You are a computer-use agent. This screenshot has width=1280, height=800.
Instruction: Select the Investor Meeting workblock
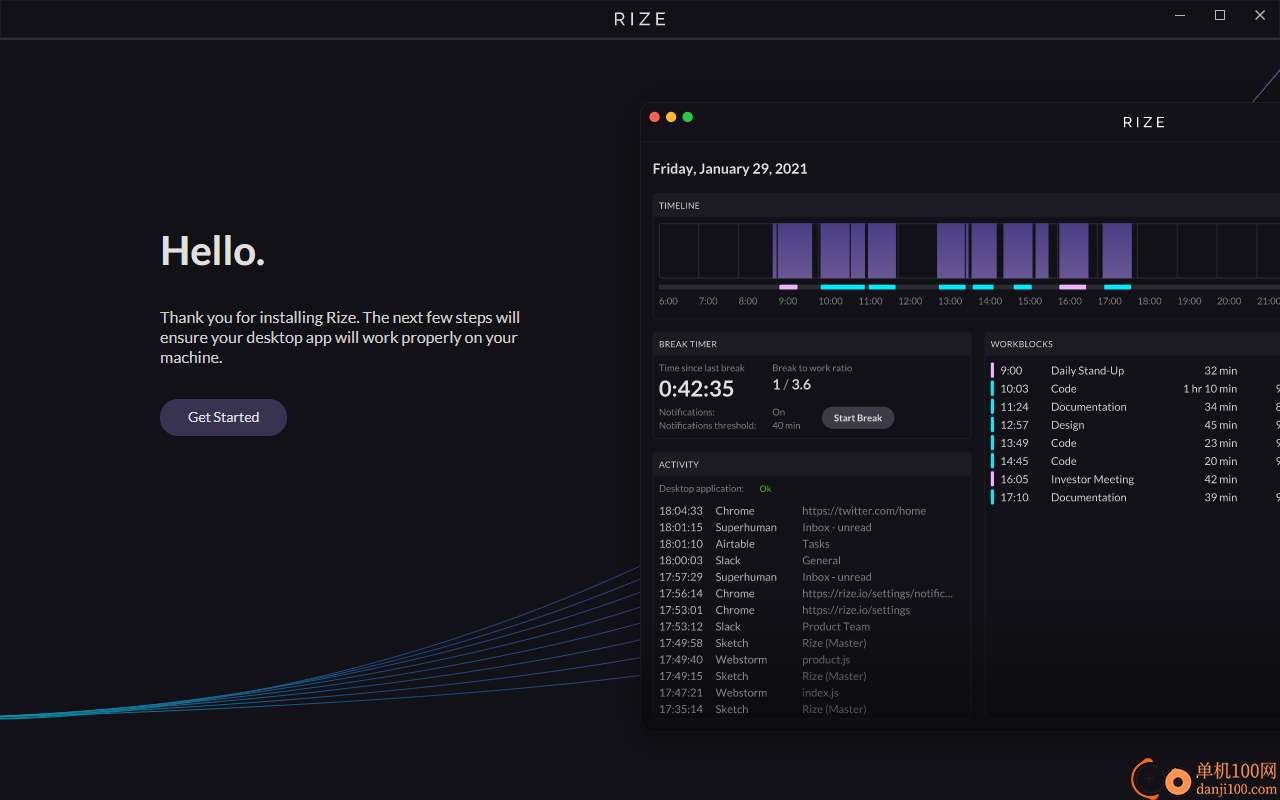point(1135,479)
